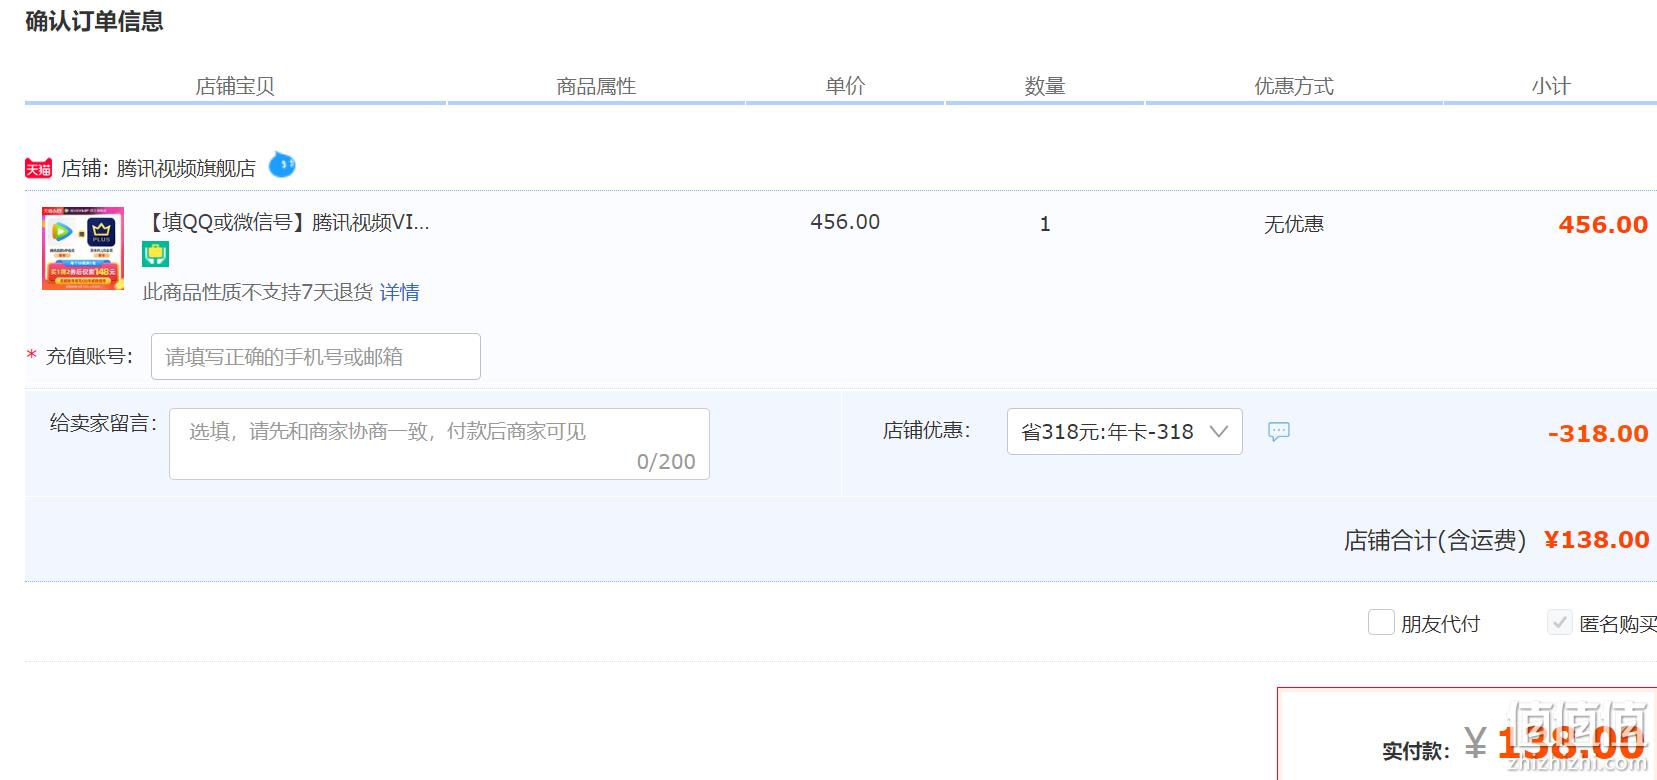
Task: Focus the 充值账号 input field
Action: pos(316,356)
